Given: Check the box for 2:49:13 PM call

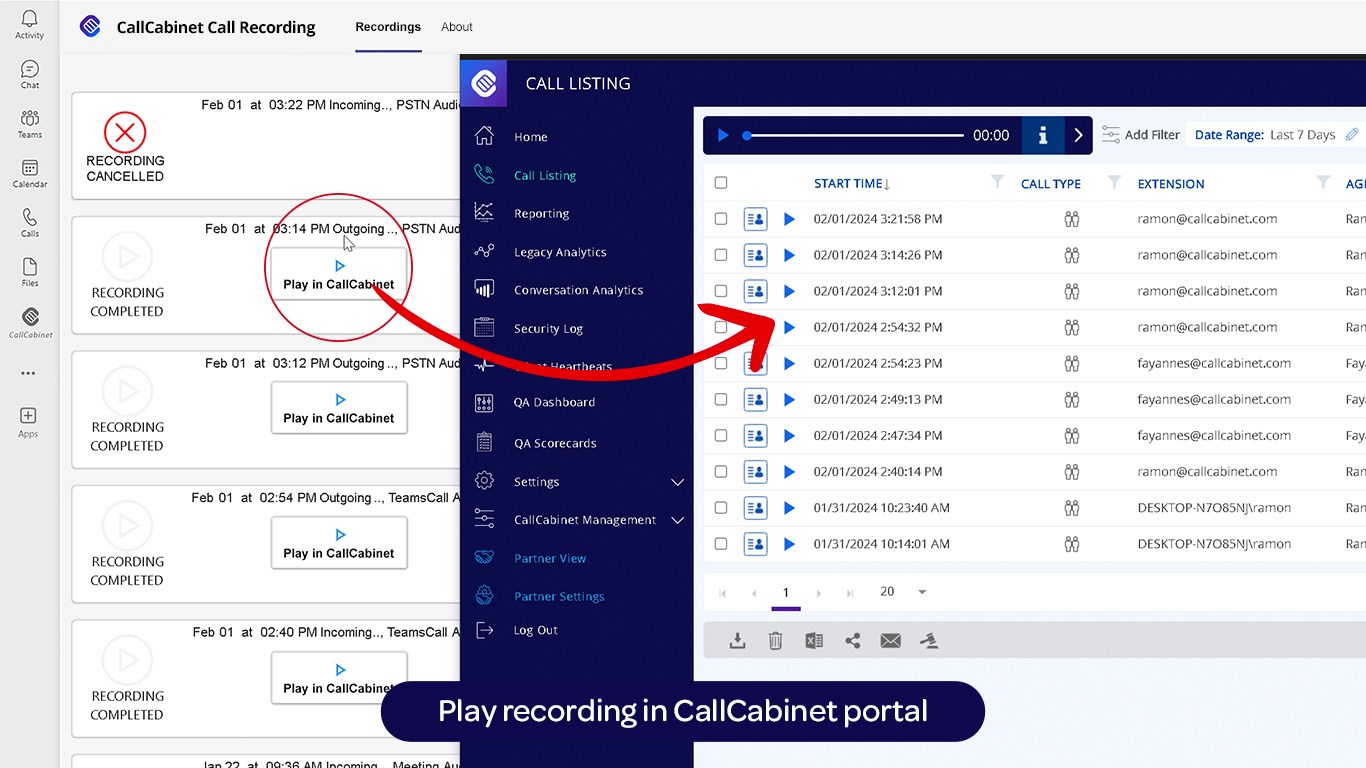Looking at the screenshot, I should (721, 399).
